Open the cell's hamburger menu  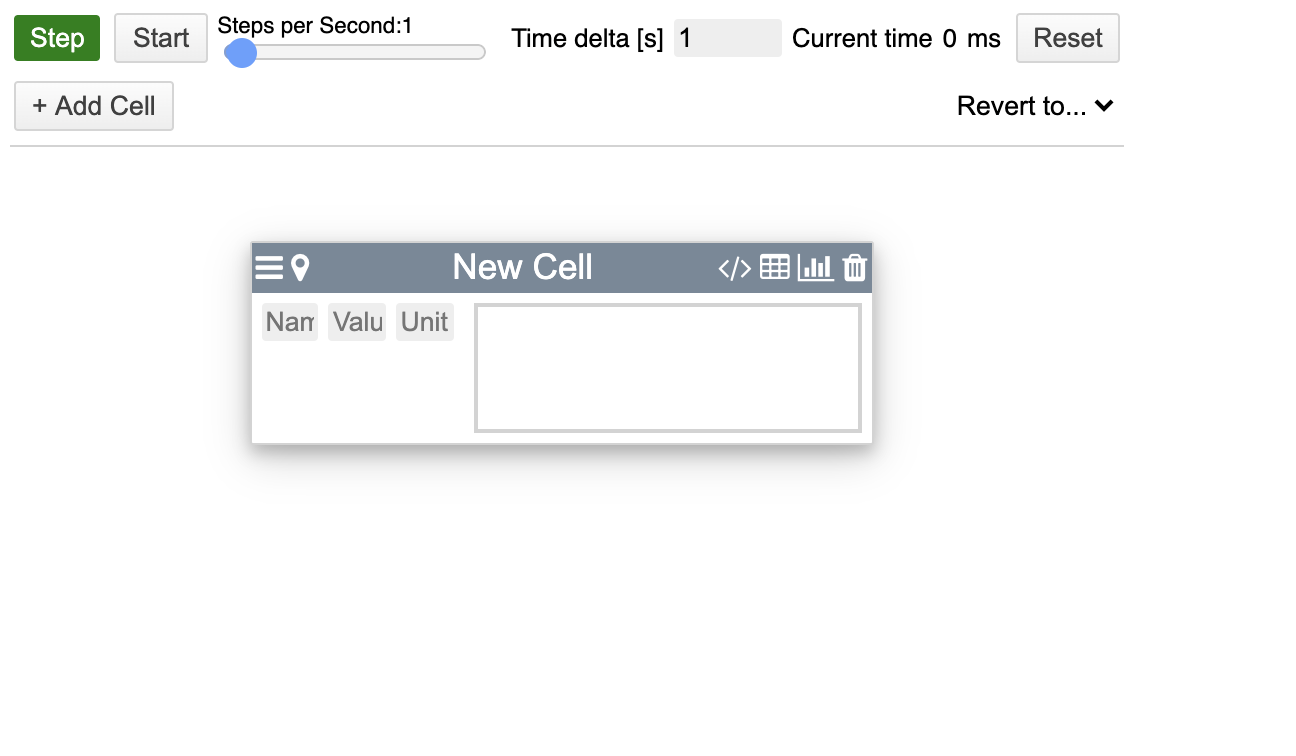[x=268, y=268]
